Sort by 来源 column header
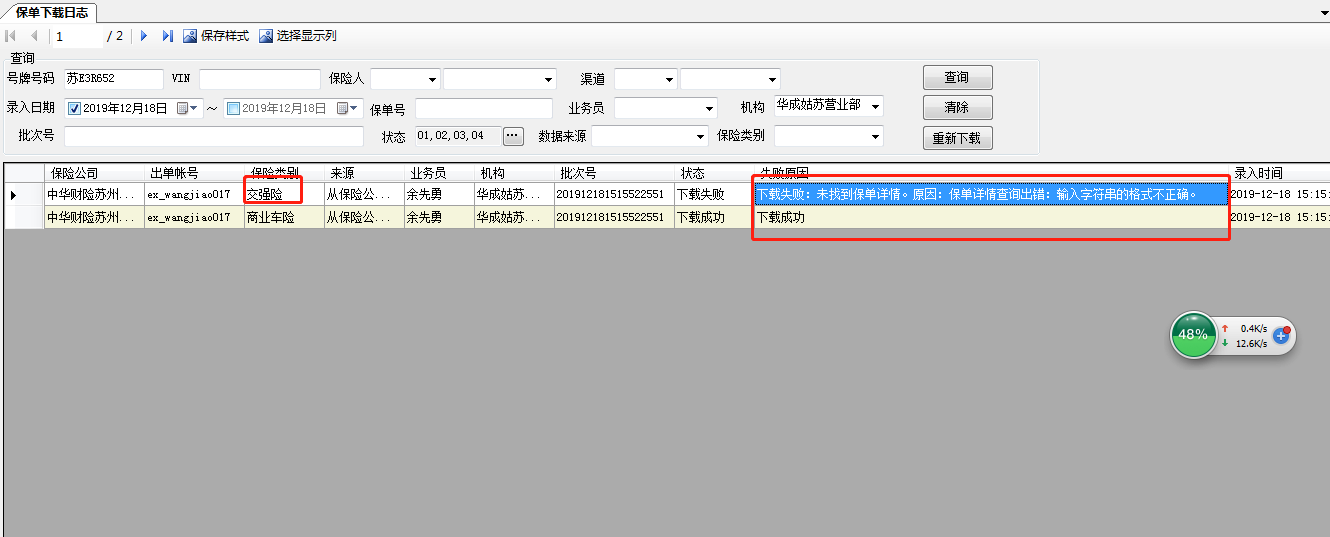Screen dimensions: 1330x537 [x=364, y=173]
